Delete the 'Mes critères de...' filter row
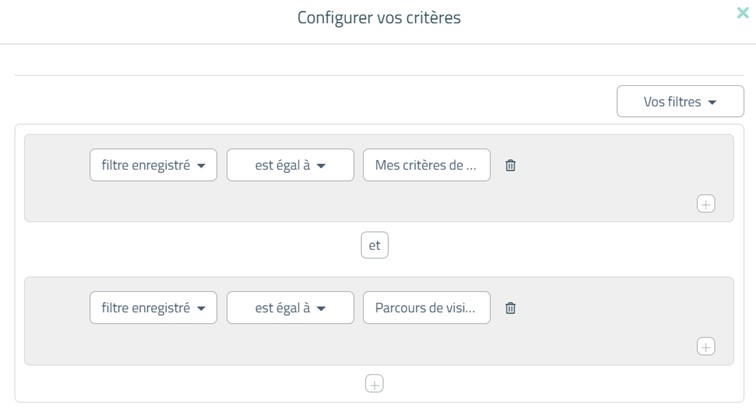This screenshot has width=756, height=415. click(x=510, y=165)
